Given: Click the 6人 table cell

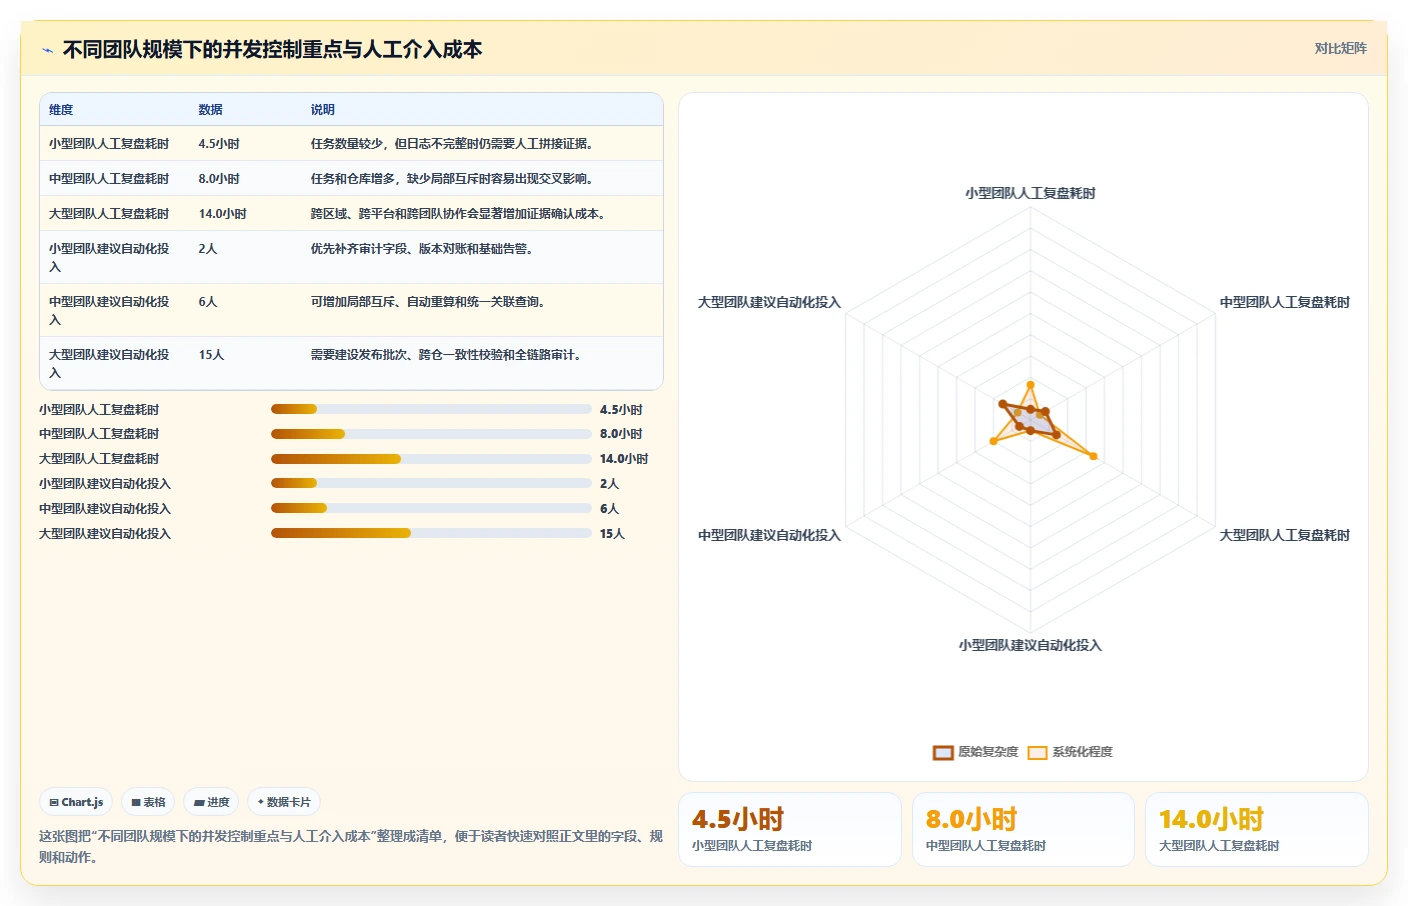Looking at the screenshot, I should pos(207,302).
